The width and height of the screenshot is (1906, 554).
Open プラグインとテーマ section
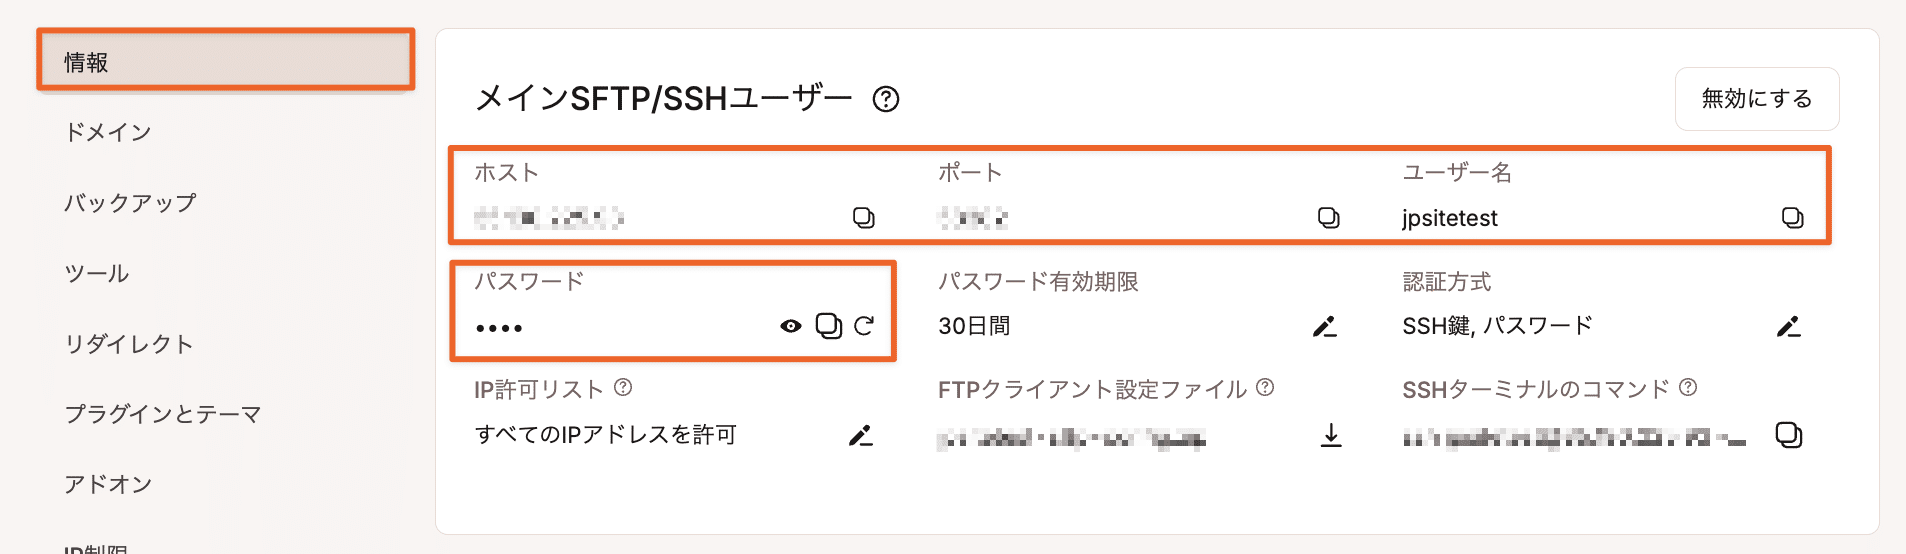coord(163,414)
